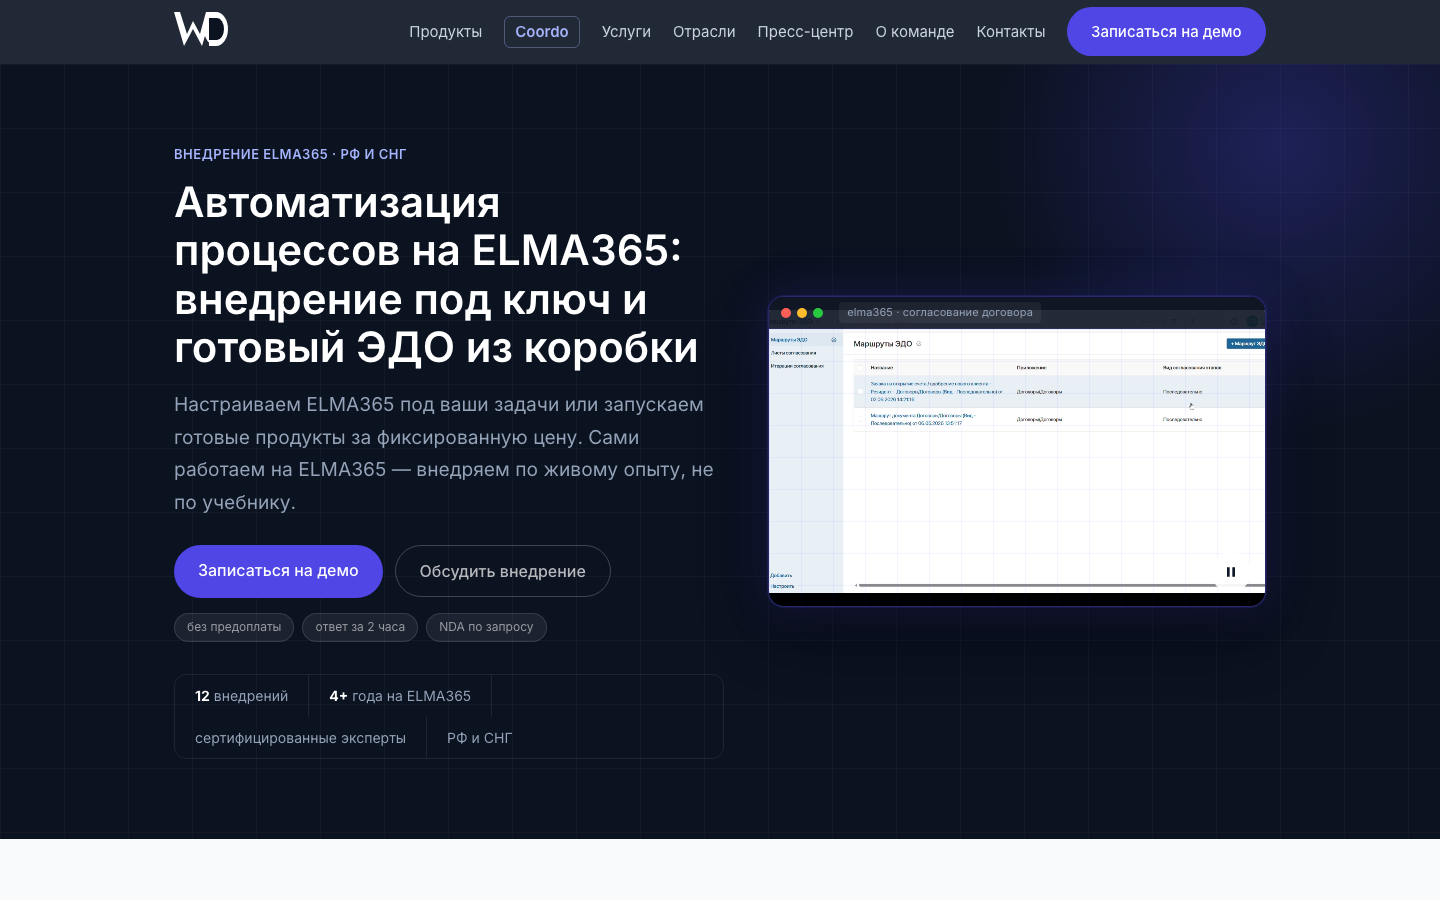
Task: Click the '4+ года на ELMA365' stat
Action: [x=400, y=696]
